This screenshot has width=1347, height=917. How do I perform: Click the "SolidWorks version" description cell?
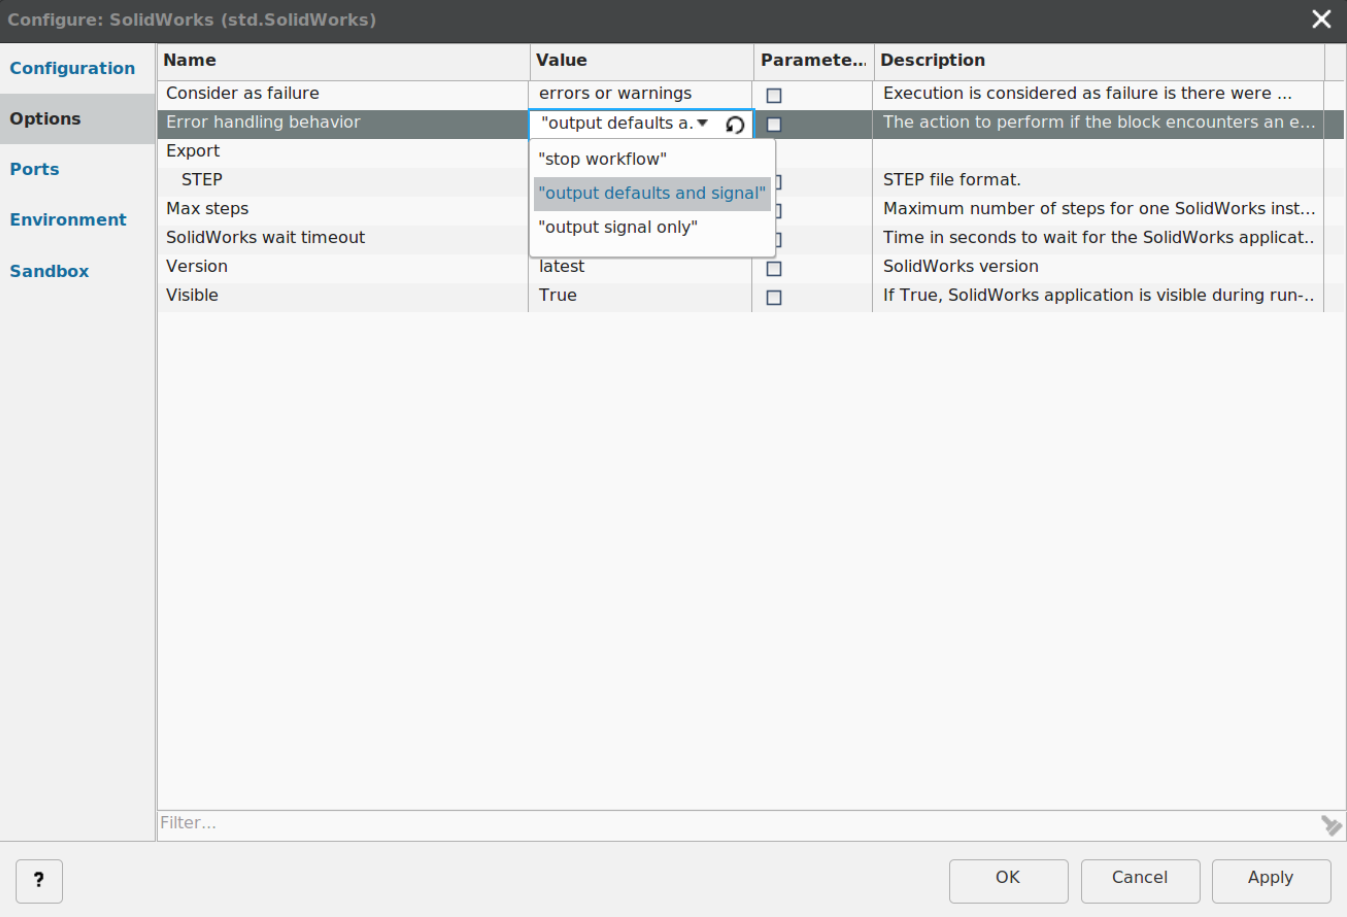[x=961, y=267]
